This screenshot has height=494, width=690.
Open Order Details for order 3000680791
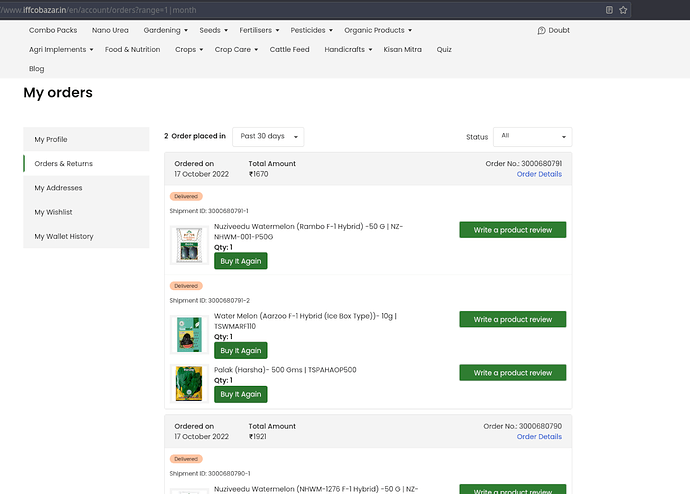click(x=539, y=174)
